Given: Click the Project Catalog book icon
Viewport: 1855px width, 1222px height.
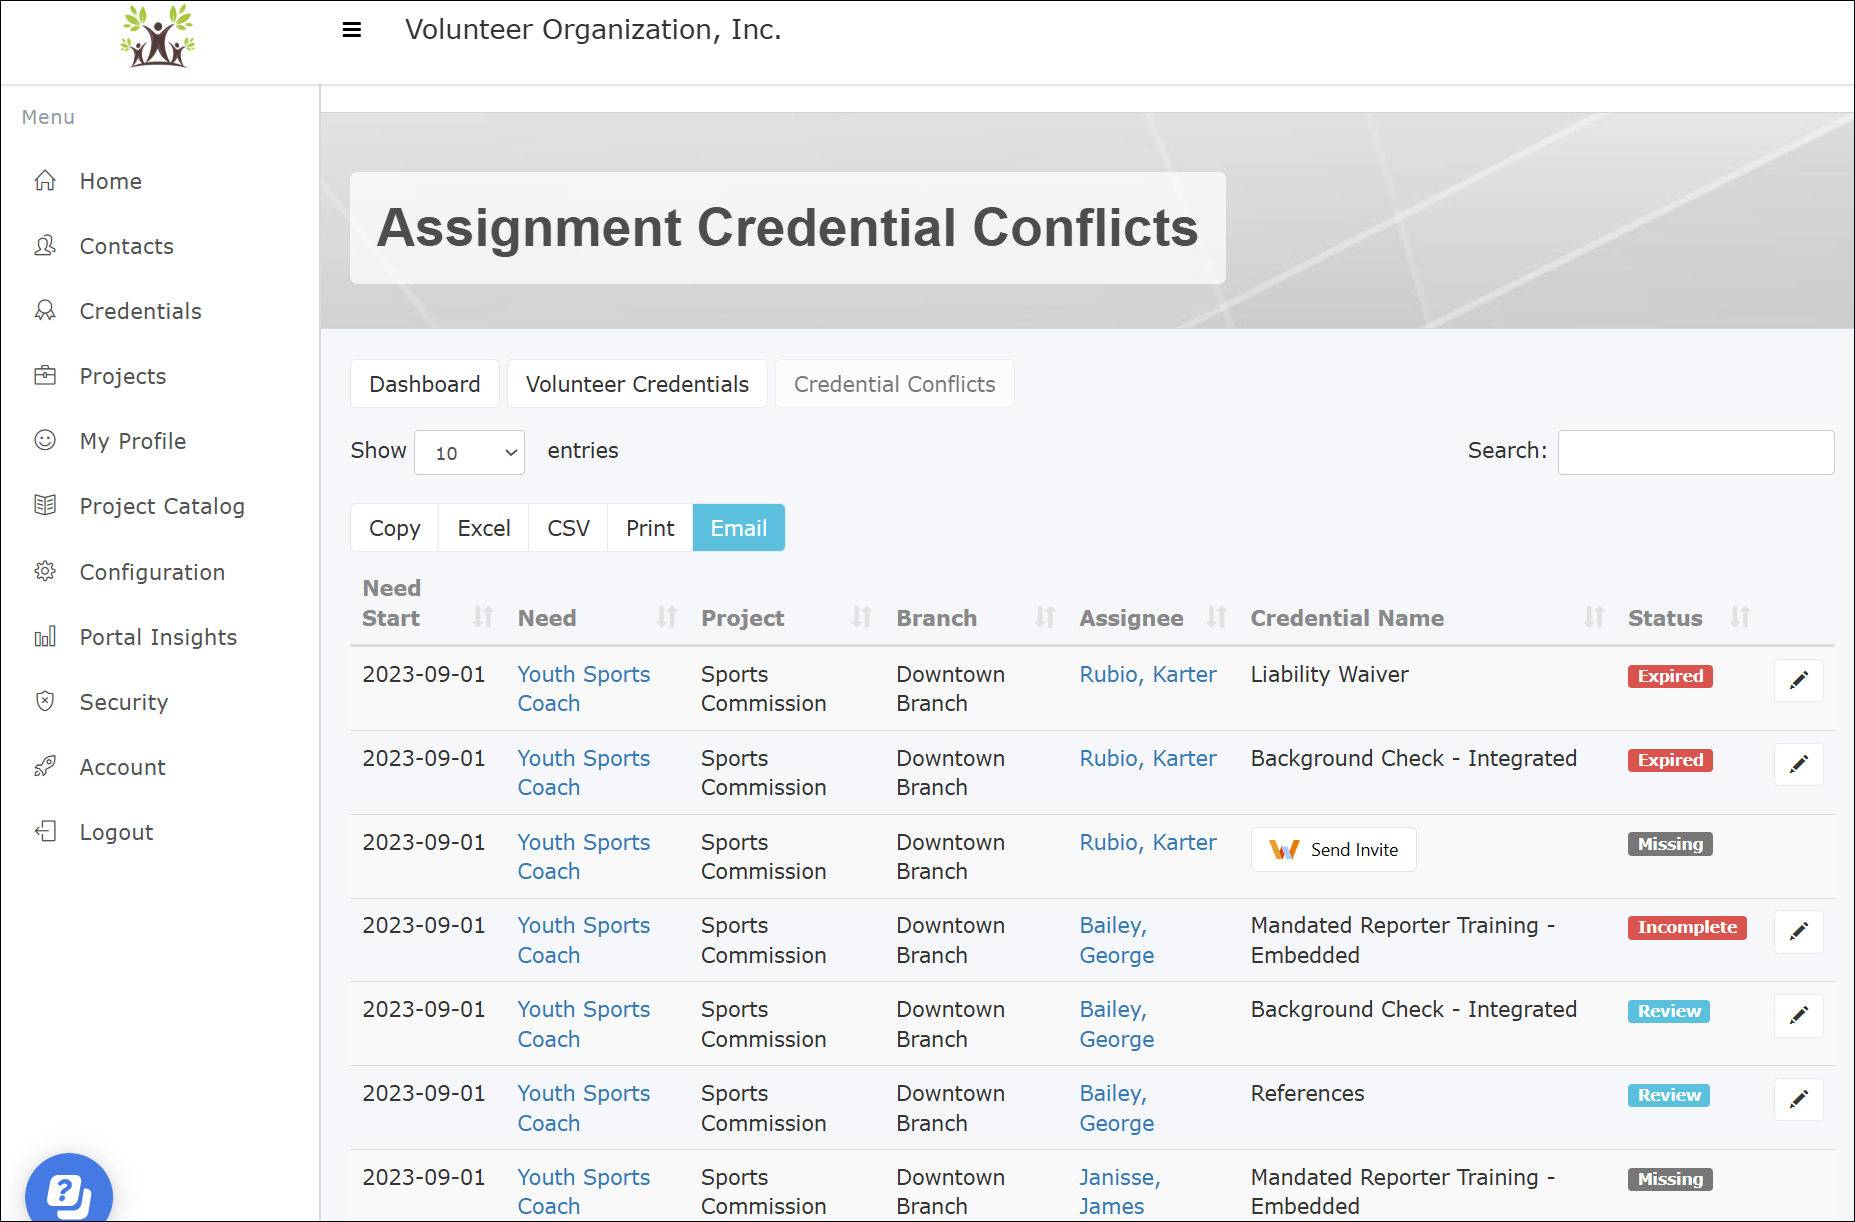Looking at the screenshot, I should pyautogui.click(x=45, y=506).
